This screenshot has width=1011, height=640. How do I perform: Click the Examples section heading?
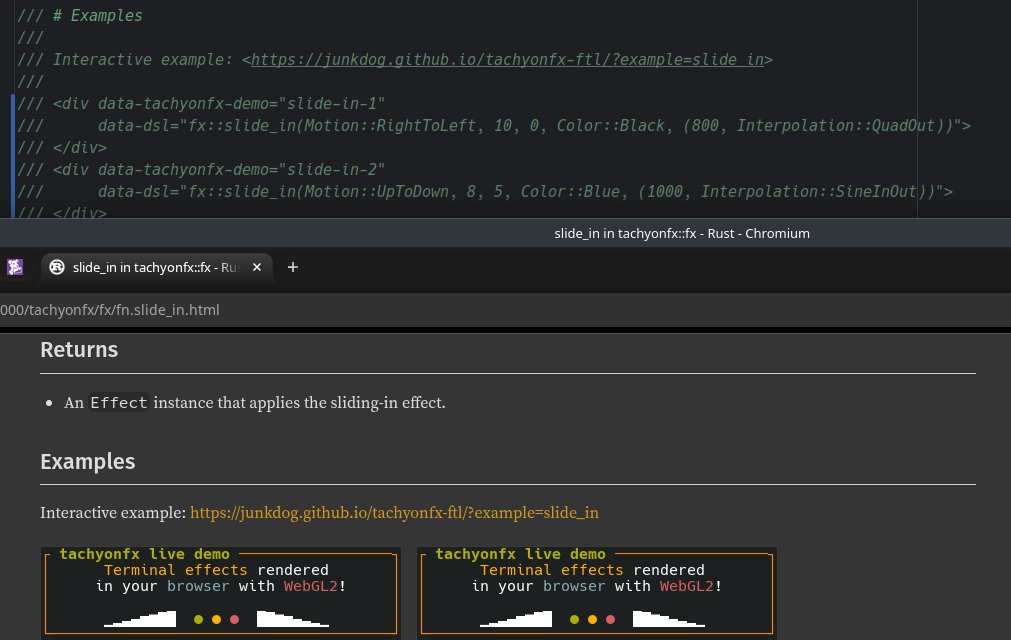click(87, 461)
